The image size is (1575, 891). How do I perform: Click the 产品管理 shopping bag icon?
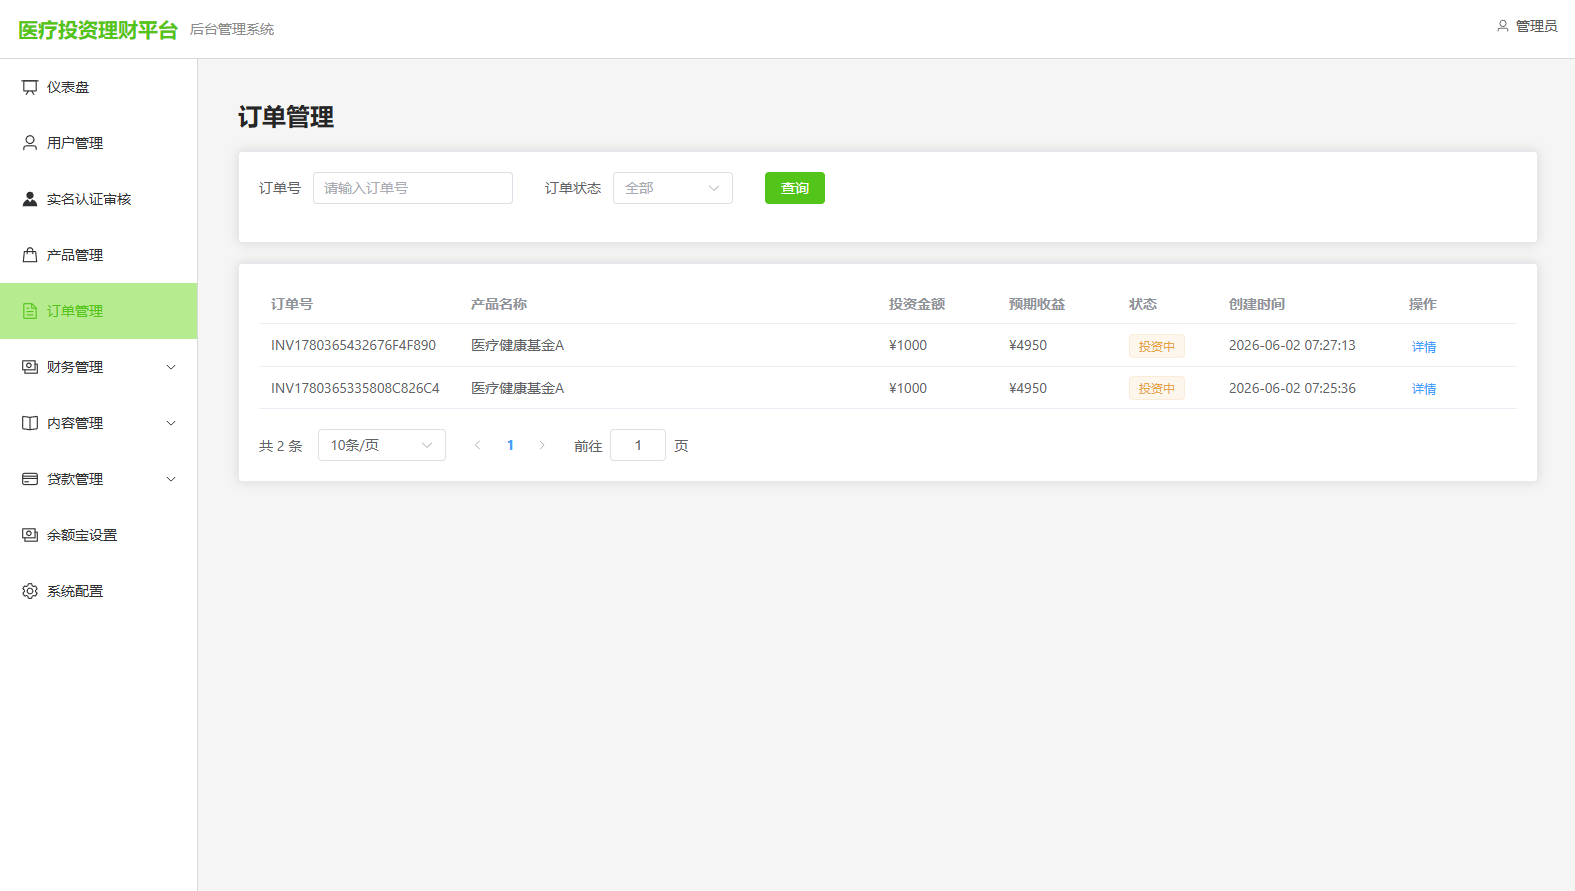click(30, 255)
